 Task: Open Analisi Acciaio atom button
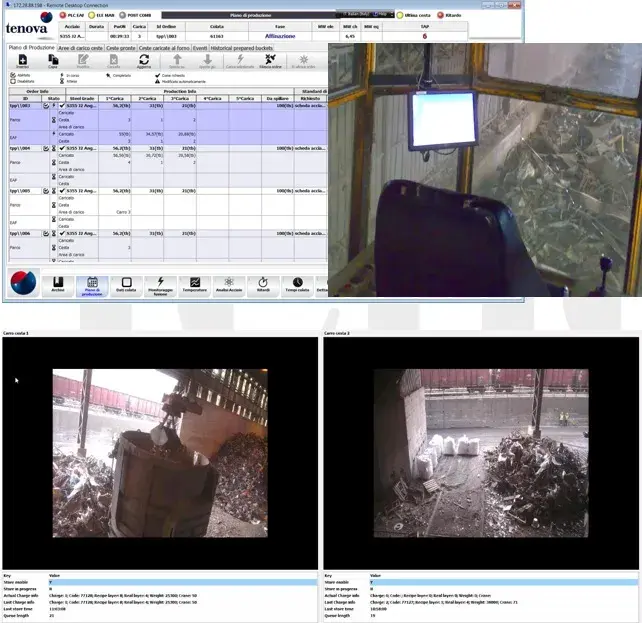pos(229,285)
